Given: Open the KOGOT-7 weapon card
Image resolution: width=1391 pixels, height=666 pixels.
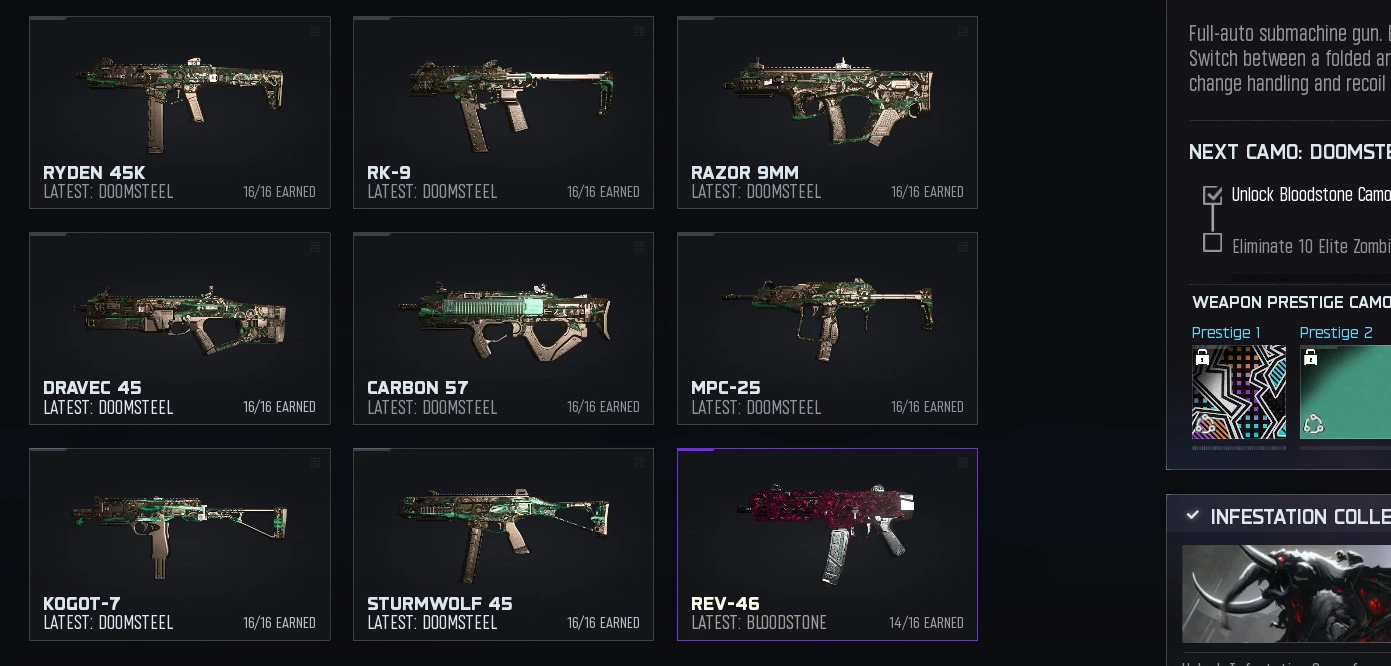Looking at the screenshot, I should (x=180, y=544).
